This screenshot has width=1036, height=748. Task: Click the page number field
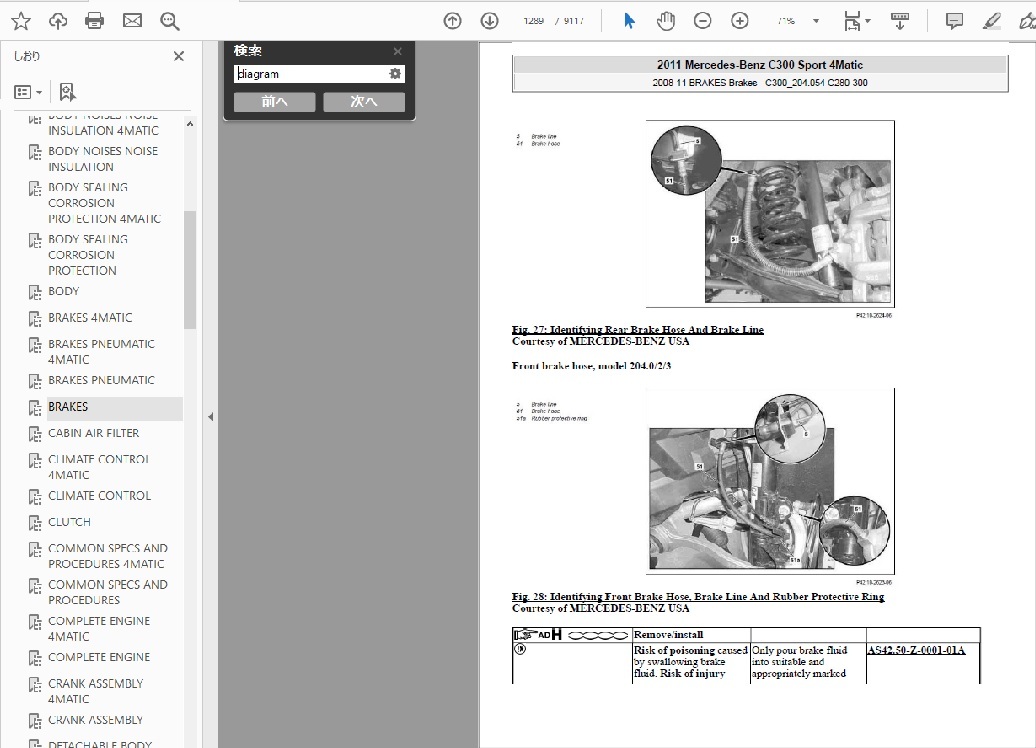pyautogui.click(x=534, y=21)
